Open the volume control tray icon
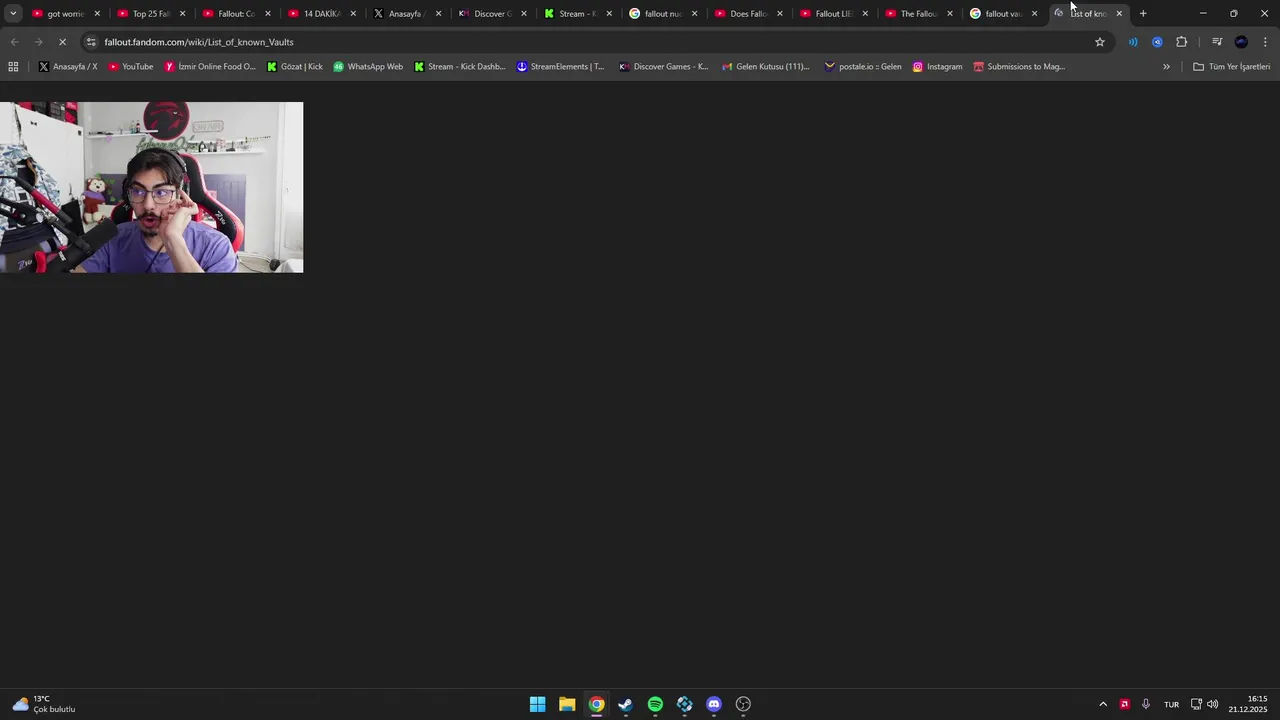Viewport: 1280px width, 720px height. pyautogui.click(x=1213, y=704)
